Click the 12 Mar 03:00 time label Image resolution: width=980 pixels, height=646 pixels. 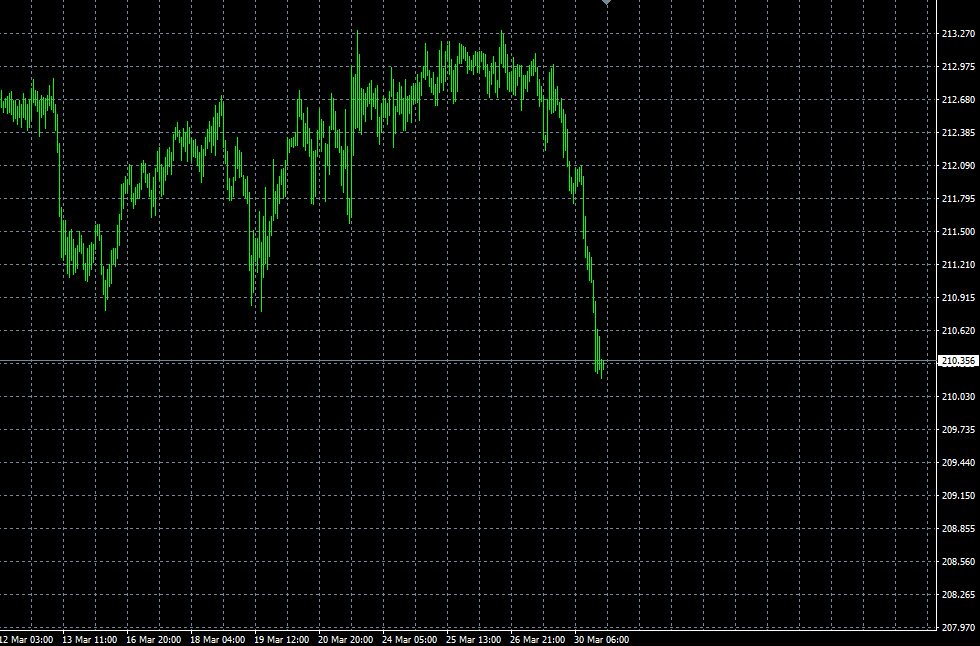[x=26, y=640]
